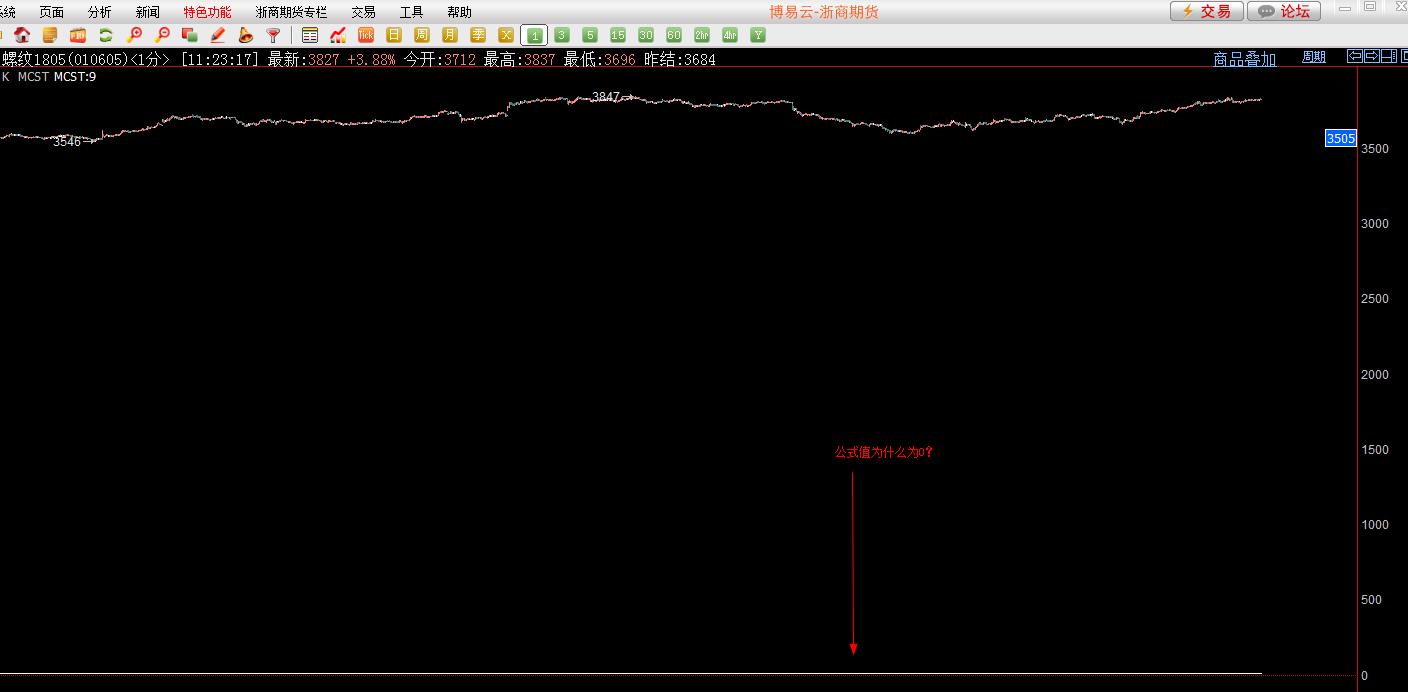Switch to the 15-minute period button
This screenshot has width=1408, height=692.
tap(618, 35)
